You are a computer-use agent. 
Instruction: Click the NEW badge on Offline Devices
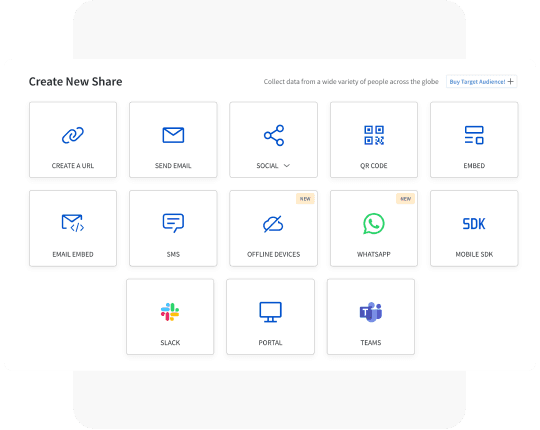click(x=305, y=199)
